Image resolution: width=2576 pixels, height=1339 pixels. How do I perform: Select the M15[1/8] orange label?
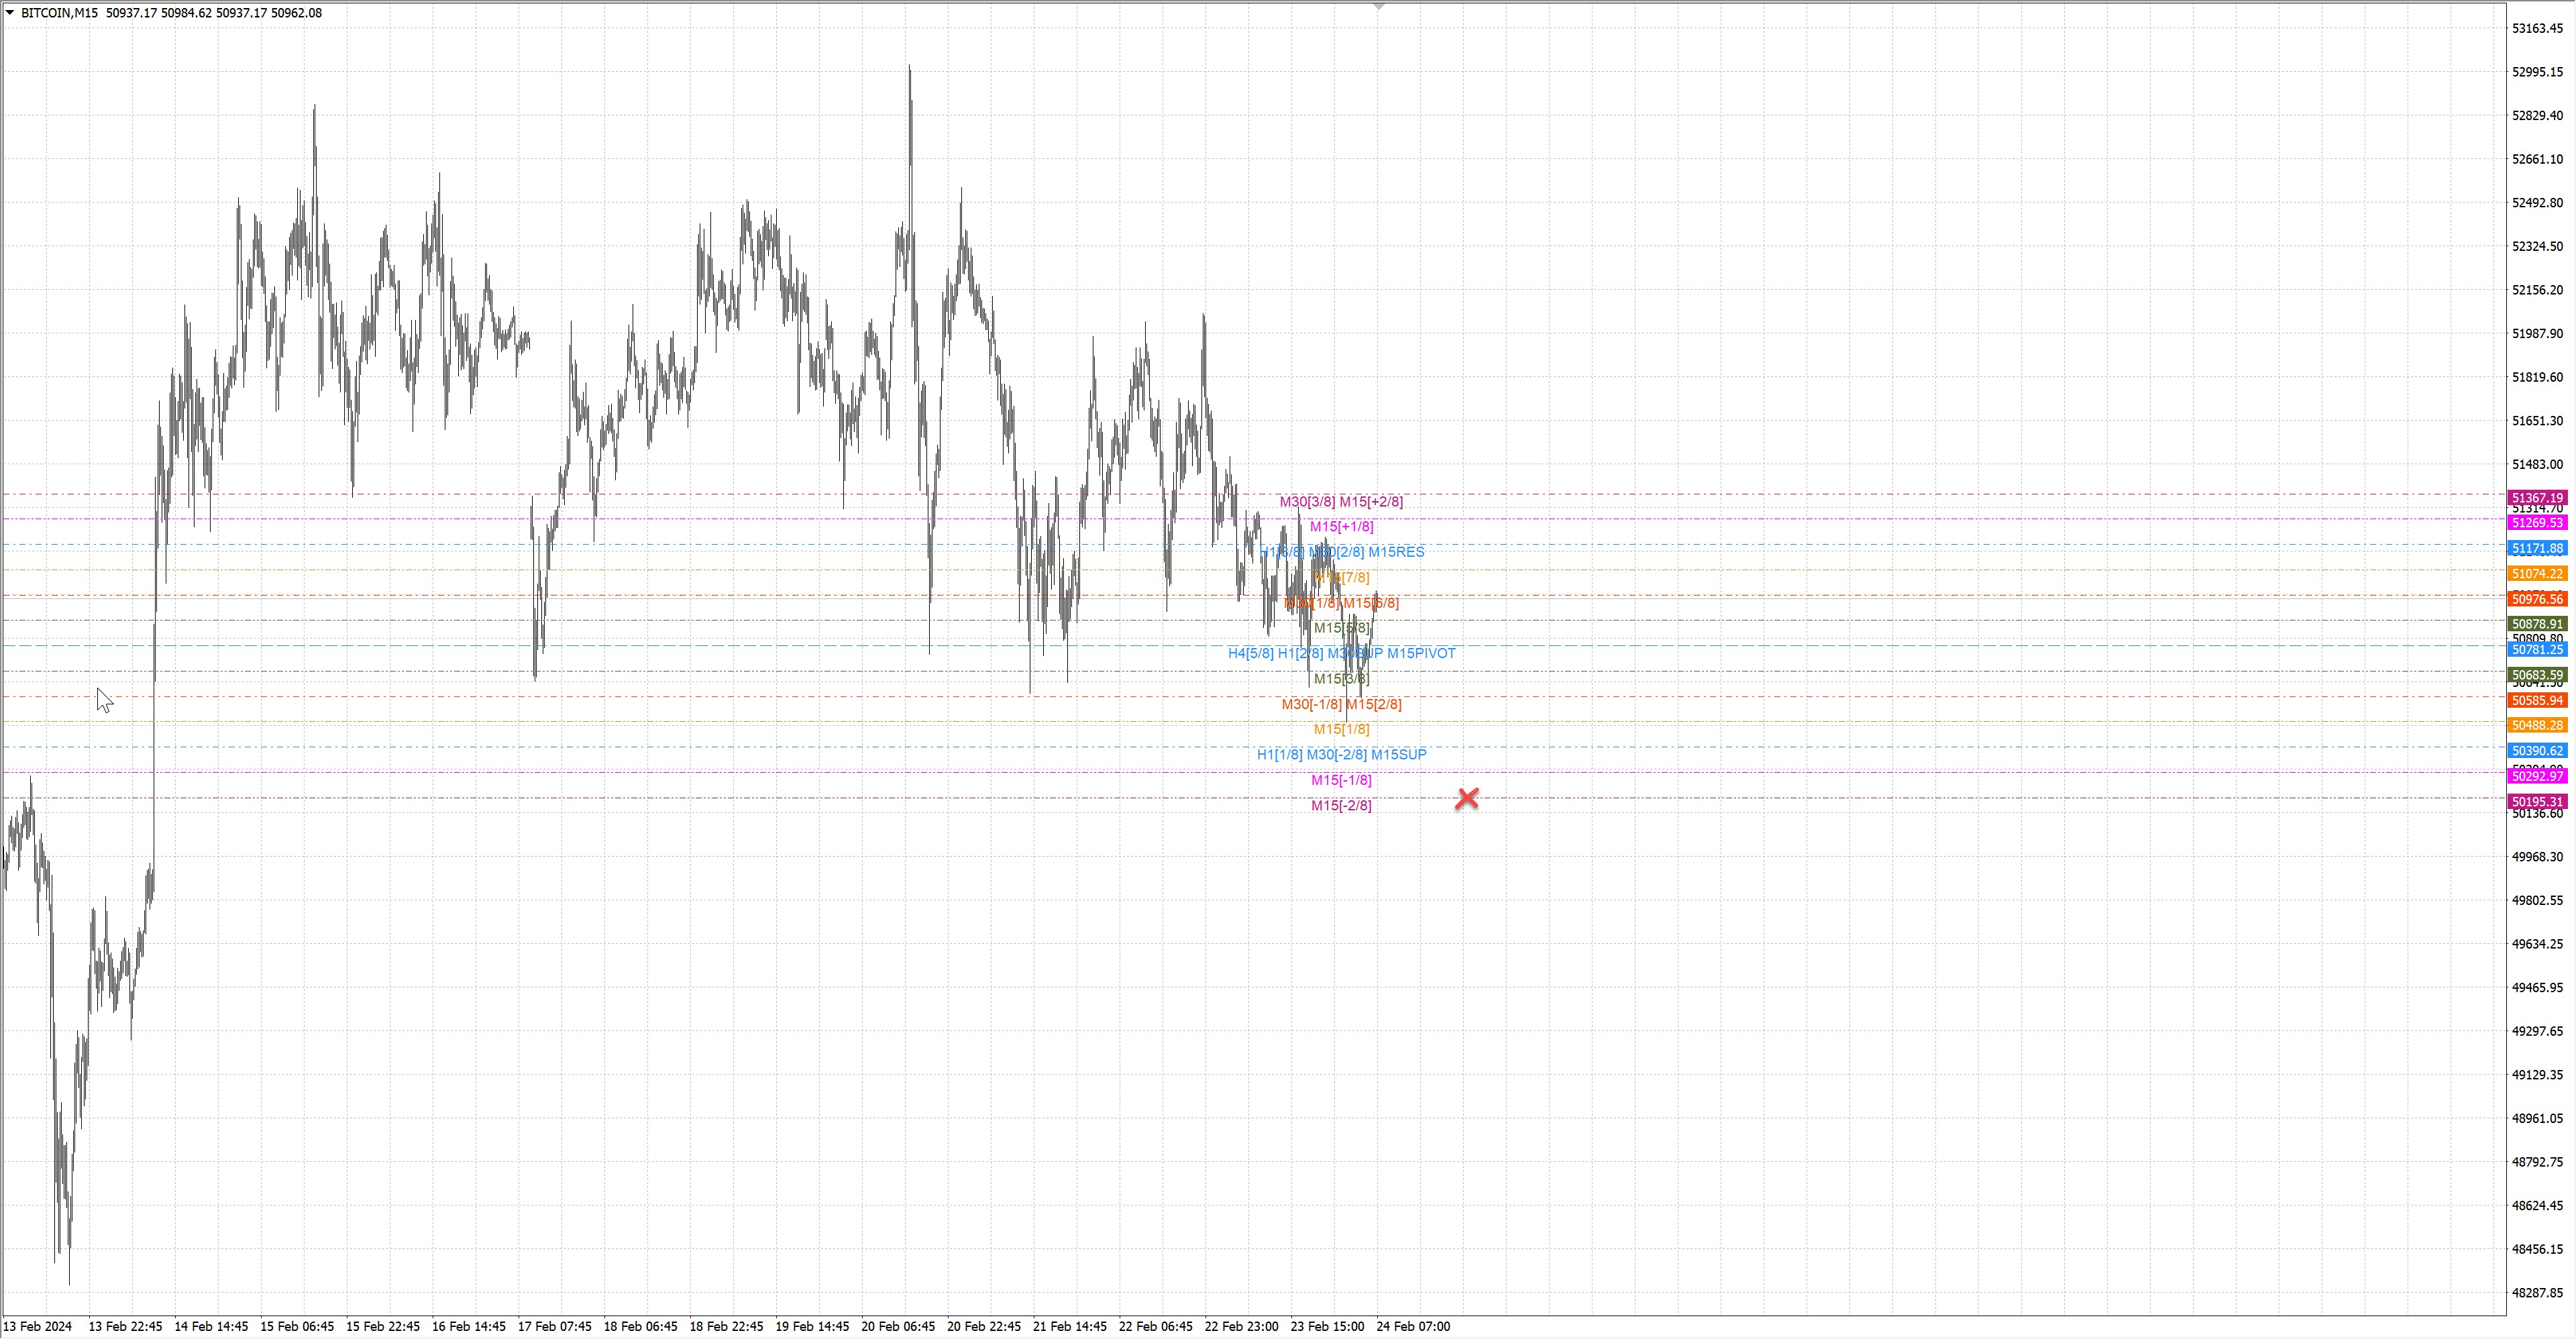(1341, 729)
